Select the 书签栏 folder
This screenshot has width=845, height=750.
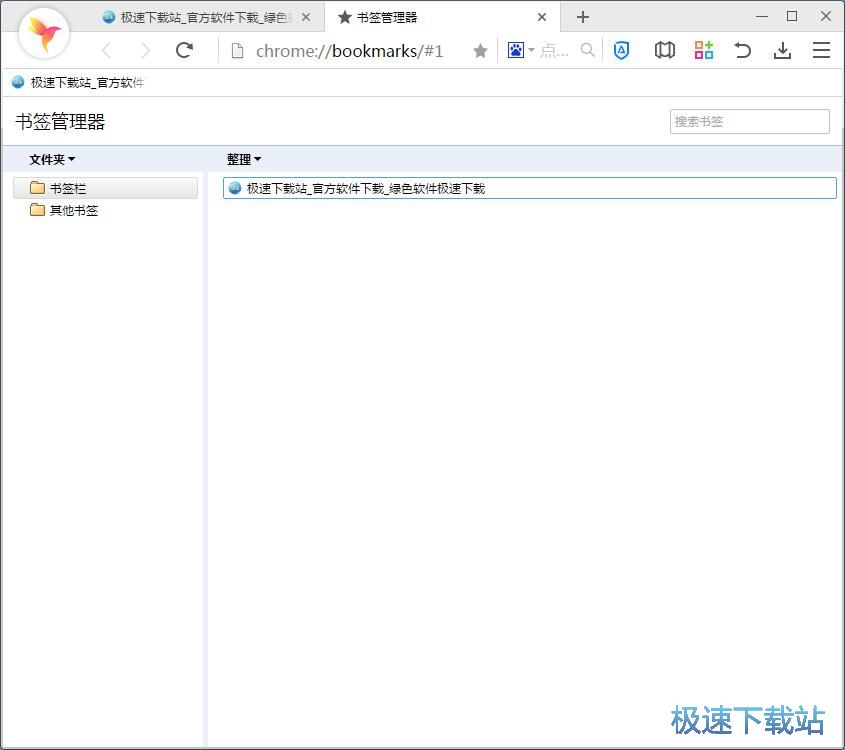click(x=106, y=188)
